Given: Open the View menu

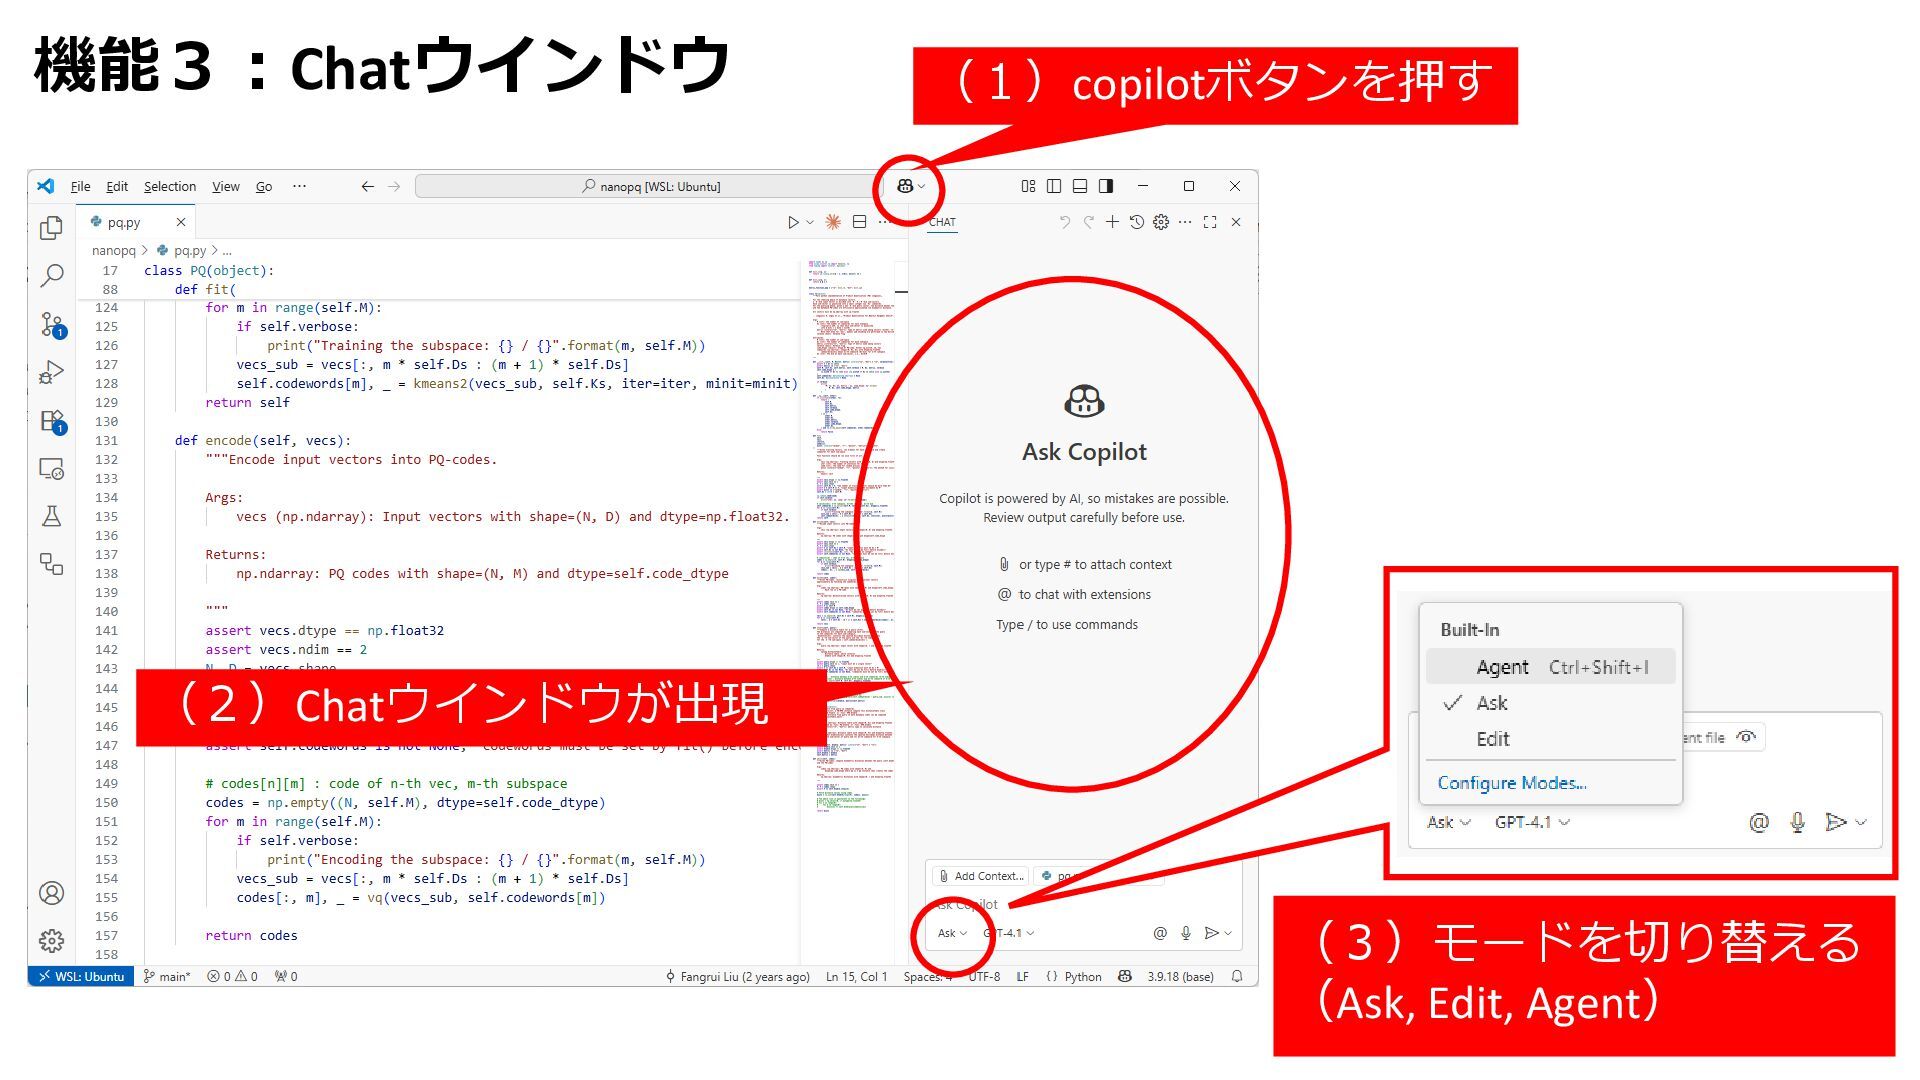Looking at the screenshot, I should tap(225, 186).
